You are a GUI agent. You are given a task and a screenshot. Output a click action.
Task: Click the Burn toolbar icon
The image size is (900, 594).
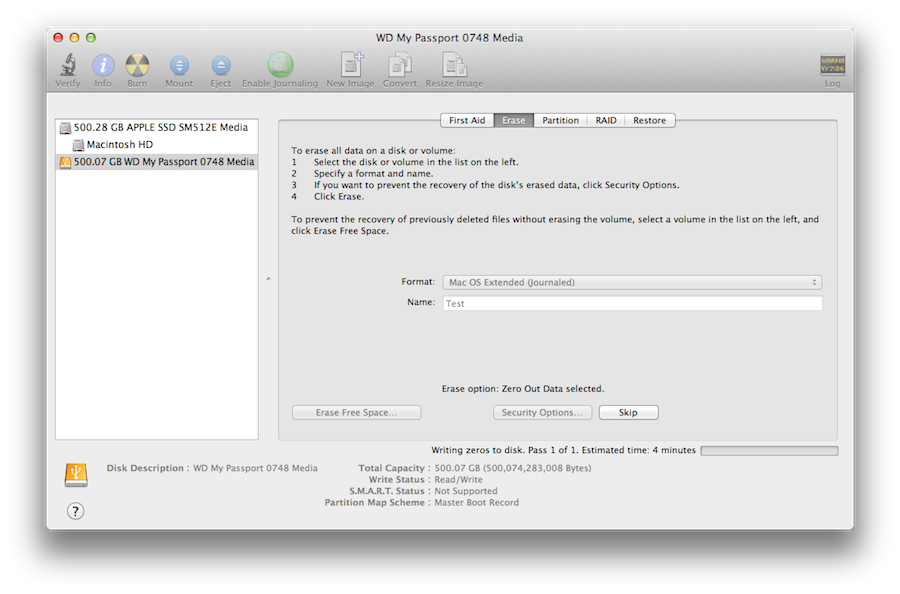tap(137, 65)
